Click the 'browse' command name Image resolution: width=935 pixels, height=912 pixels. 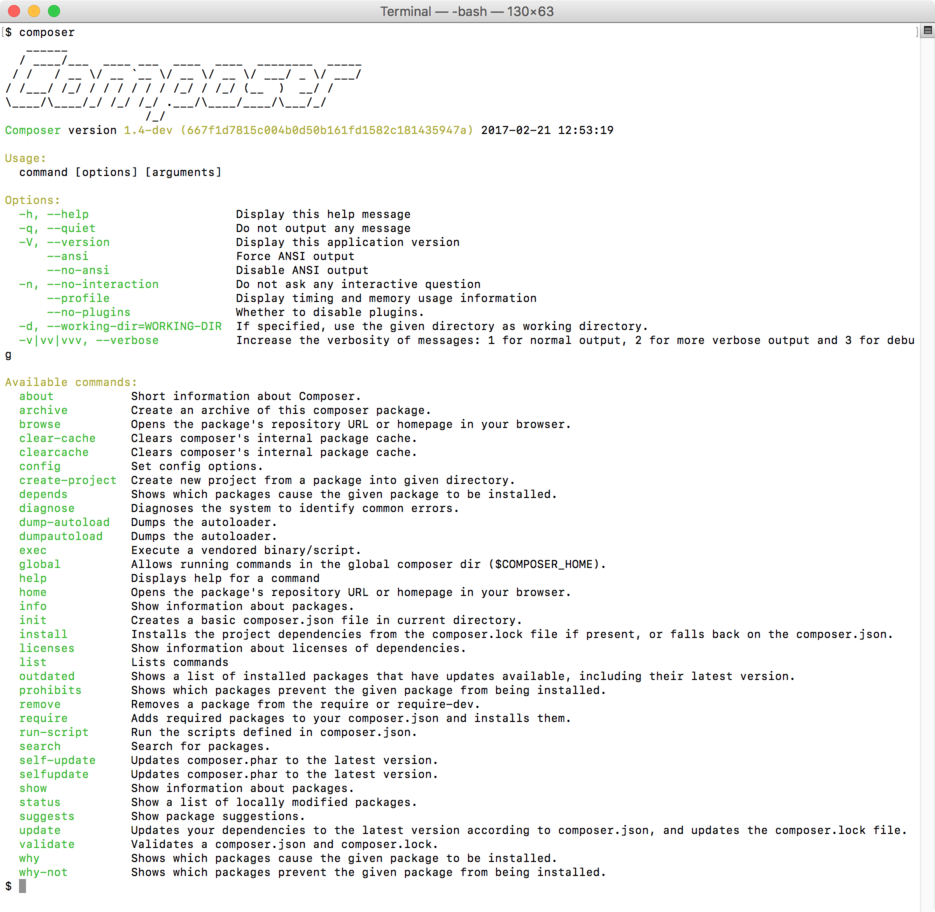(40, 424)
